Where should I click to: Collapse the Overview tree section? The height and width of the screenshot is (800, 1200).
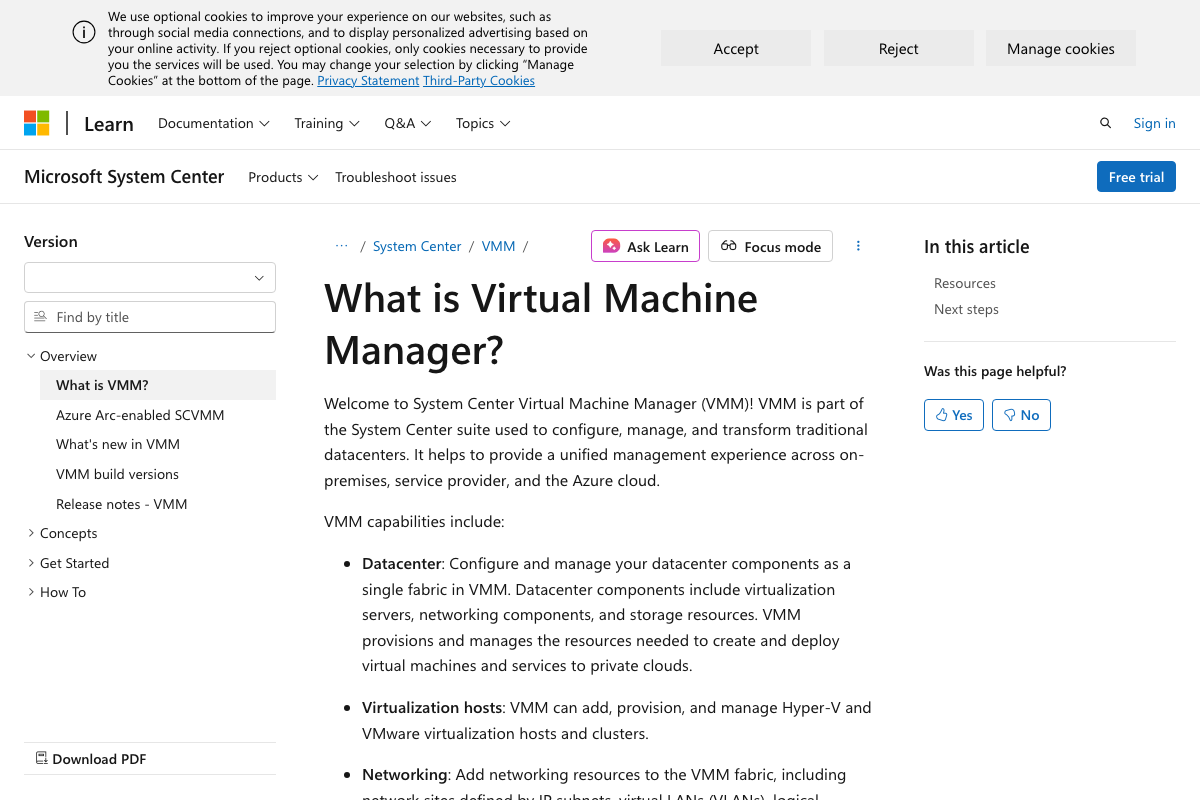(x=31, y=356)
